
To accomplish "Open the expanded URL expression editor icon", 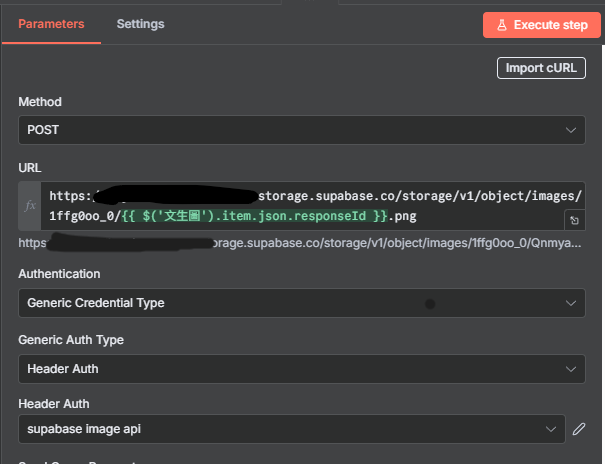I will 575,220.
